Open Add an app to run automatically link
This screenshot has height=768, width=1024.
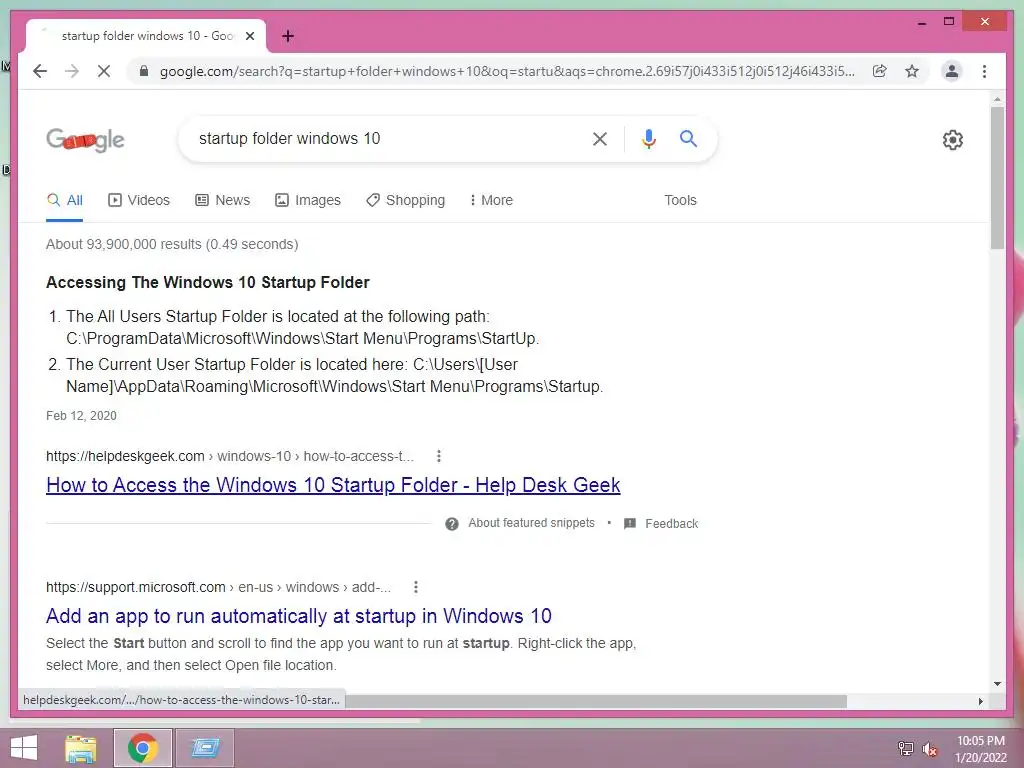298,616
